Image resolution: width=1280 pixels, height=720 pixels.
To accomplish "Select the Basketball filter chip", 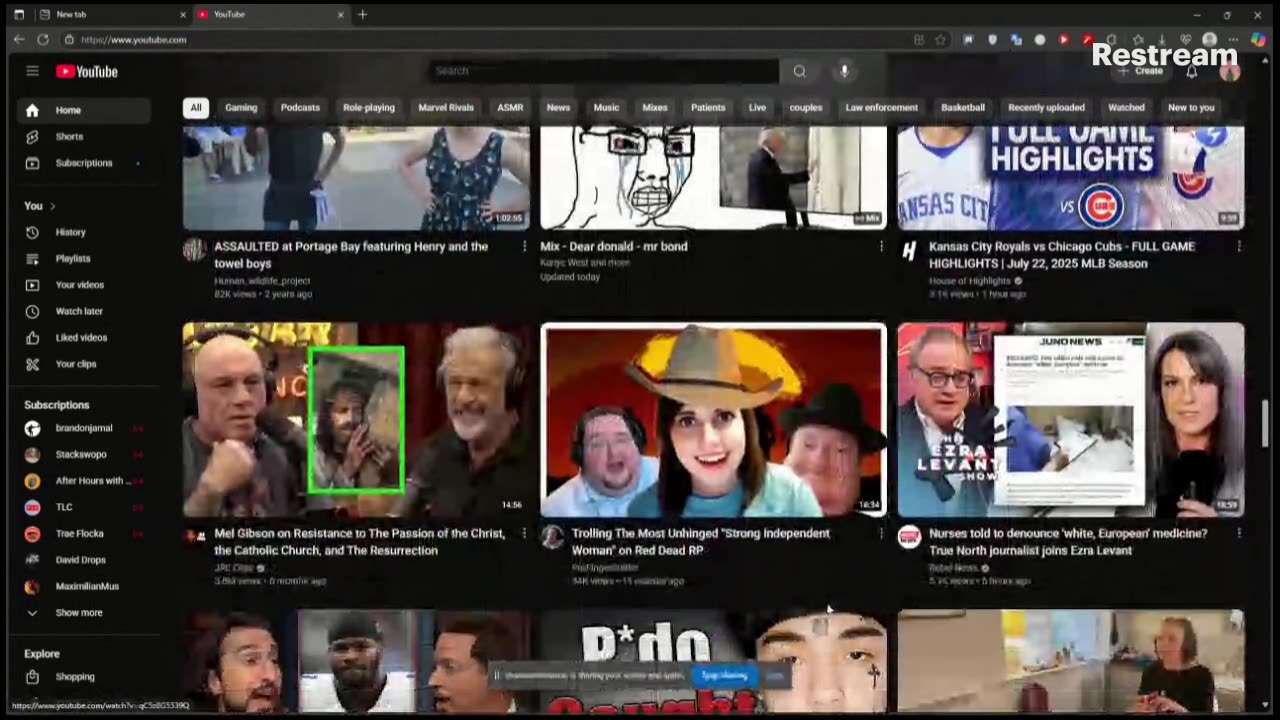I will tap(963, 108).
